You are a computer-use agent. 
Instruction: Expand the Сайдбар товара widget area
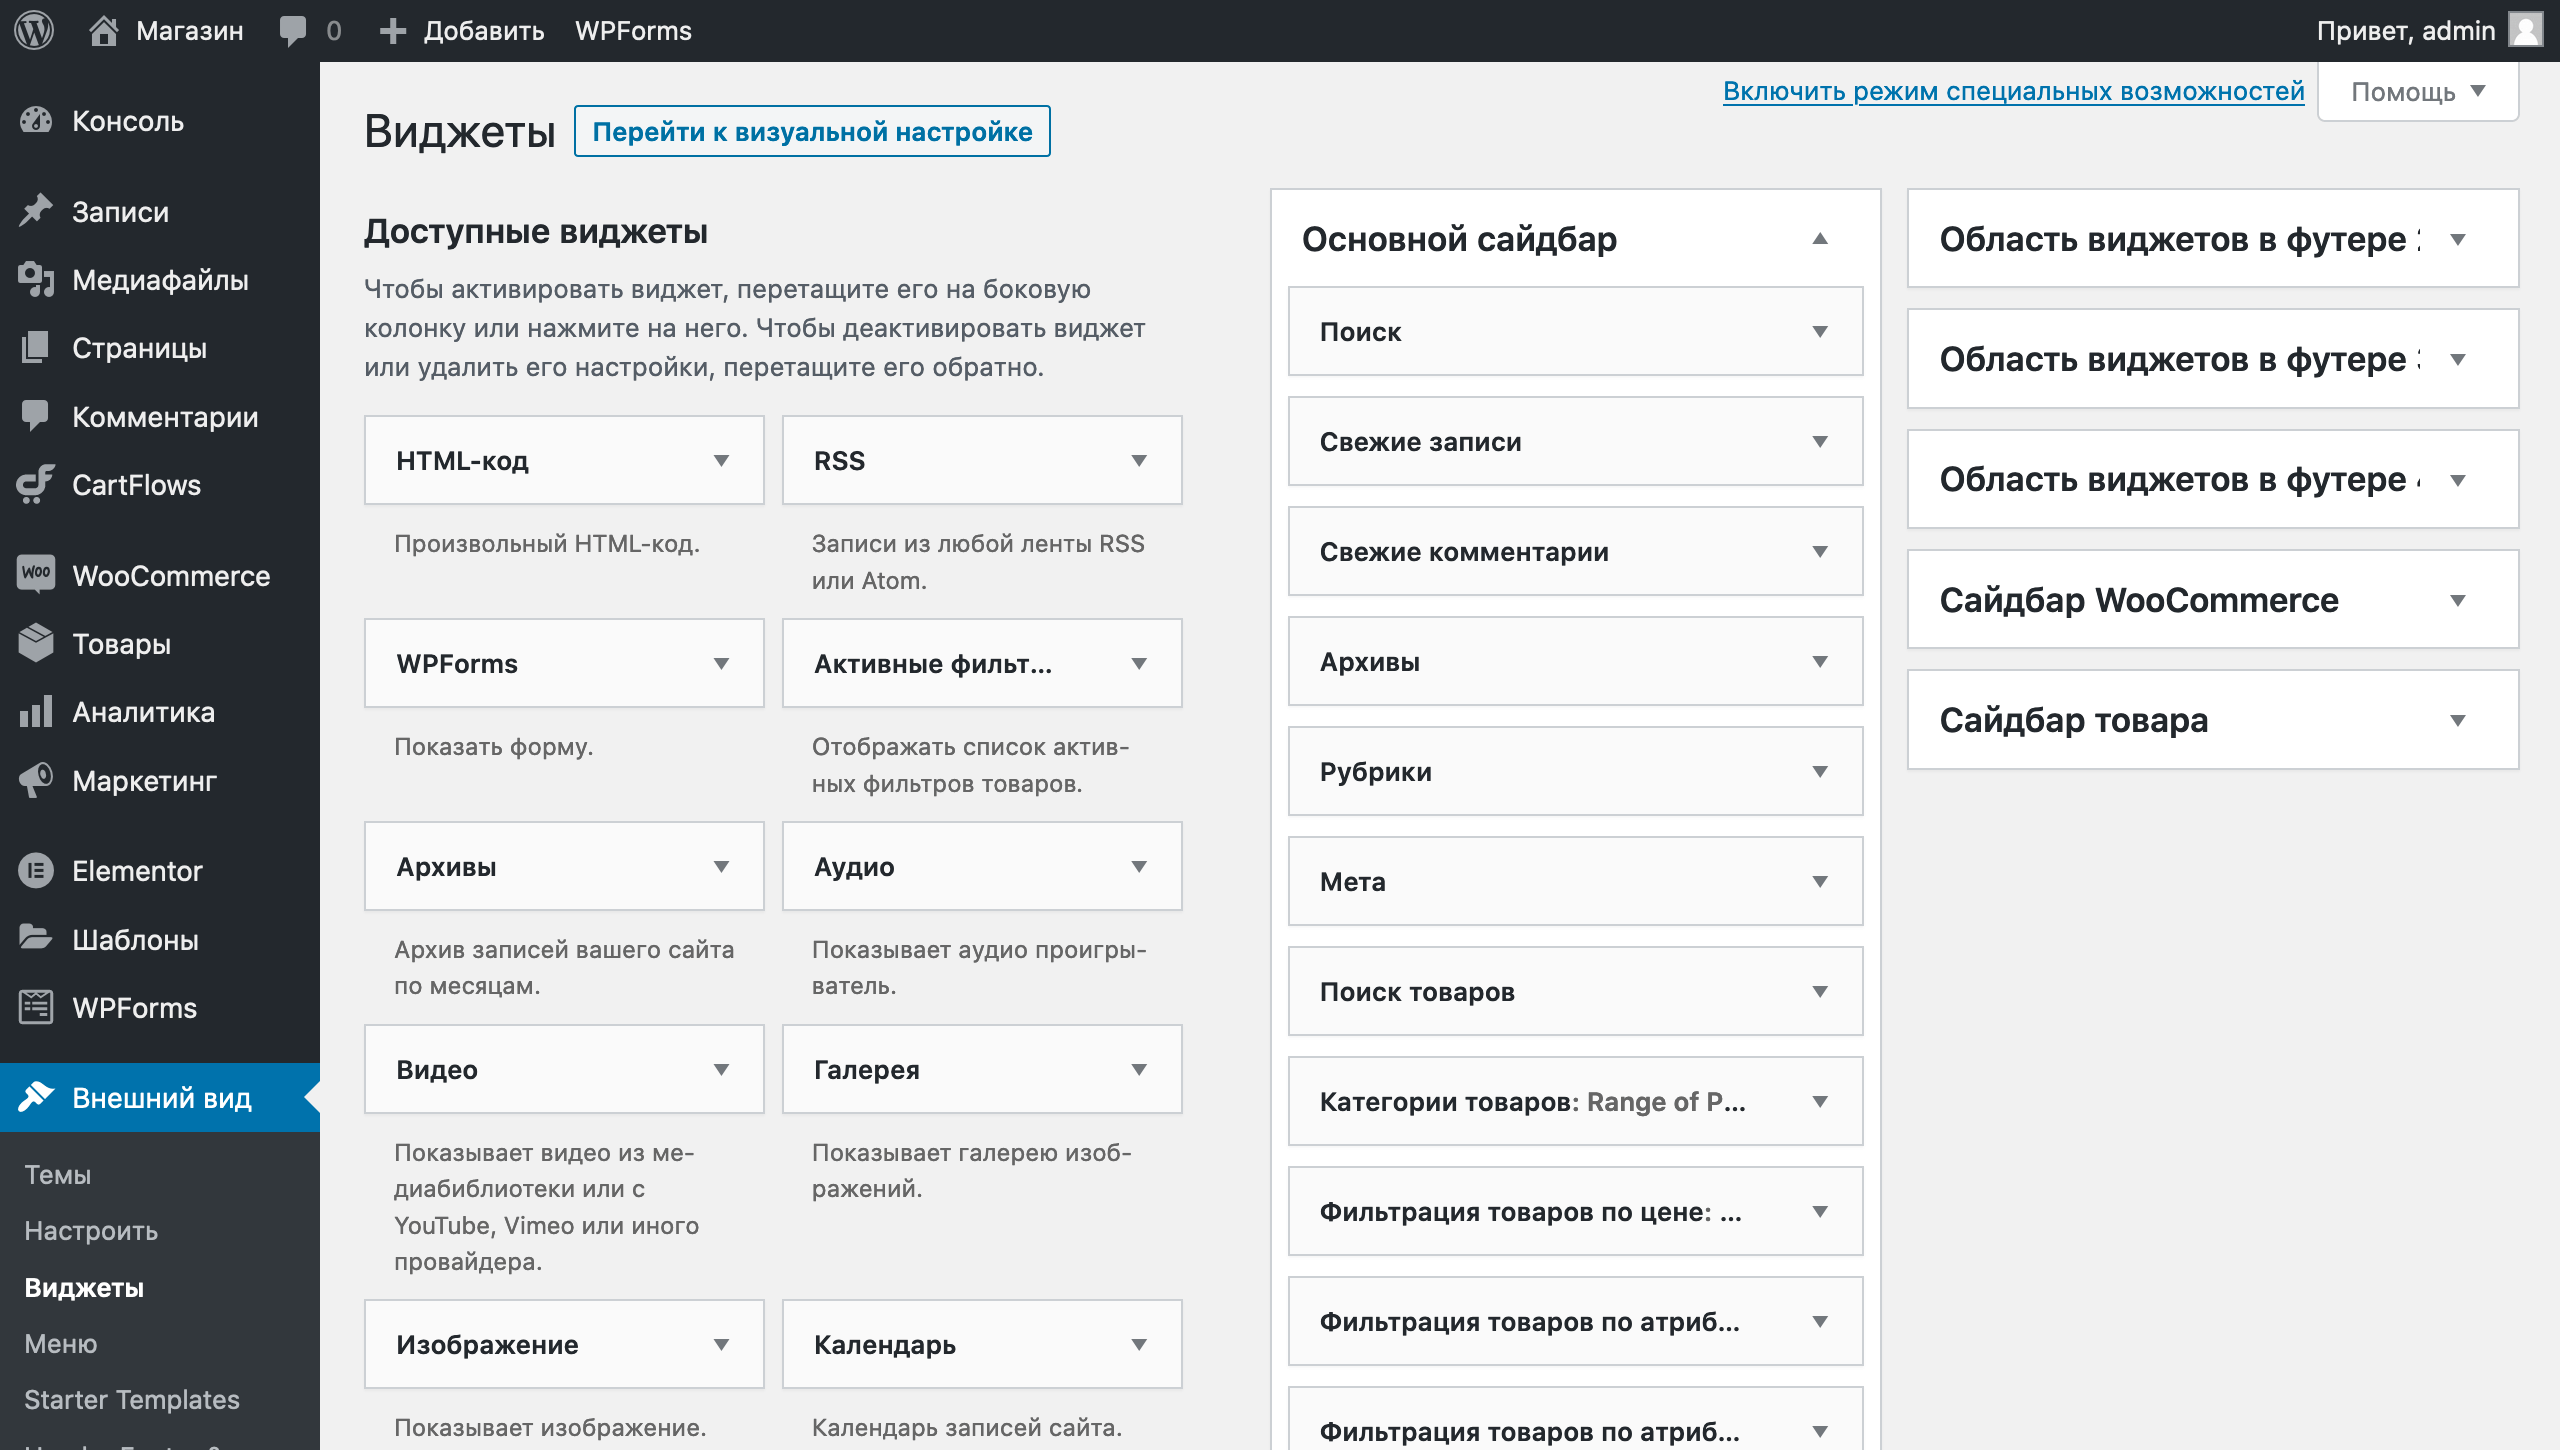[2462, 721]
